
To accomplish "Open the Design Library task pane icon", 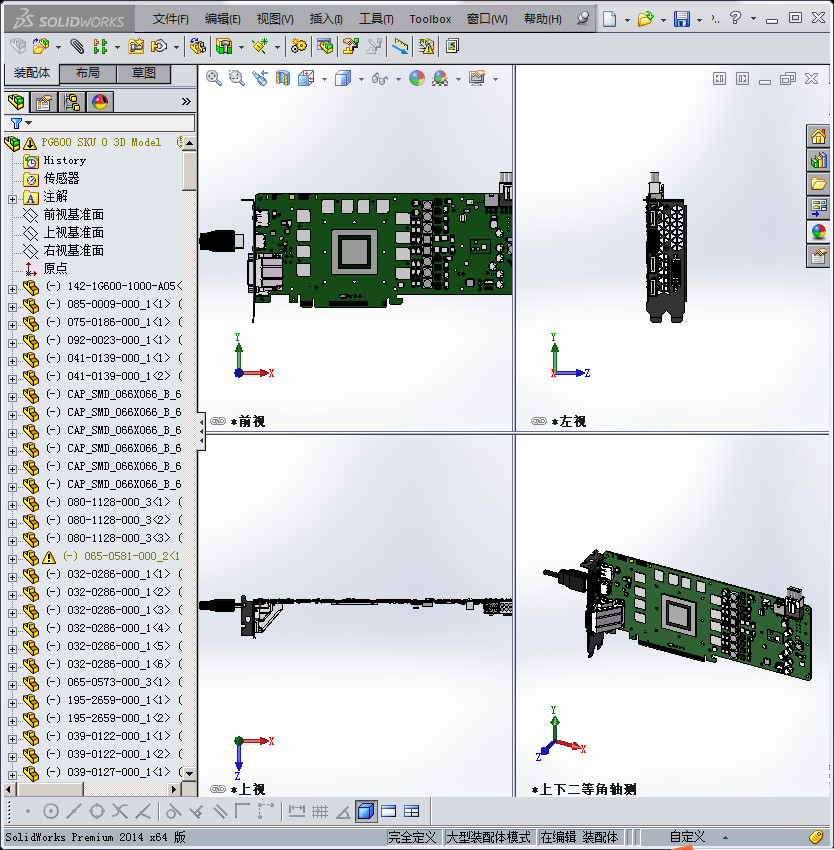I will point(818,160).
